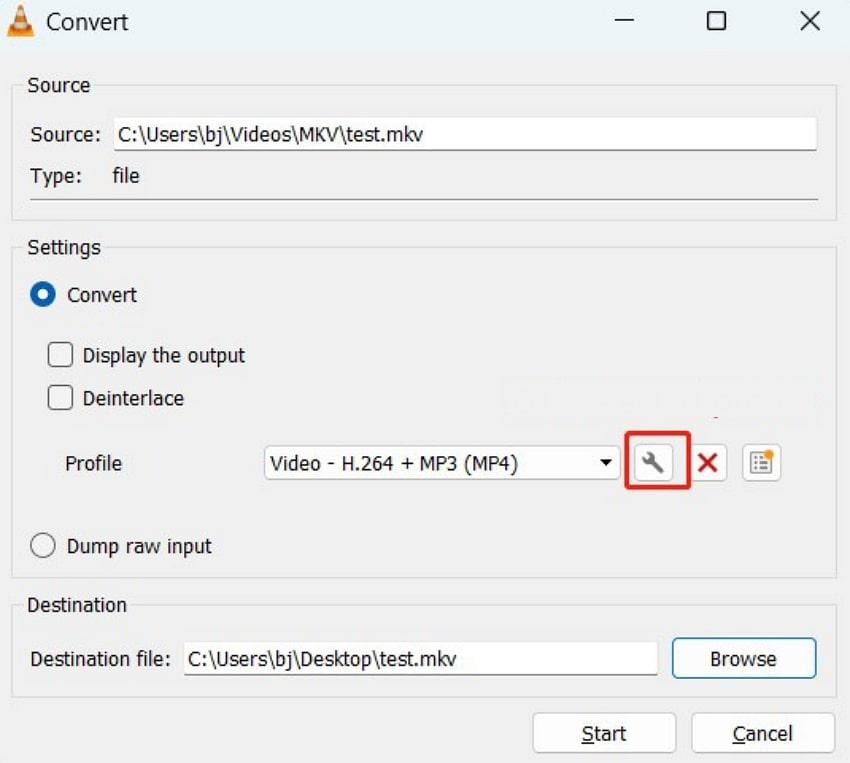
Task: Switch to Dump raw input mode
Action: pyautogui.click(x=42, y=545)
